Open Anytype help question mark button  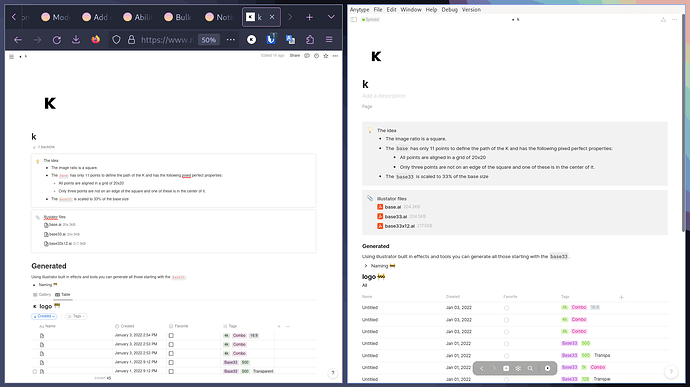tap(671, 372)
